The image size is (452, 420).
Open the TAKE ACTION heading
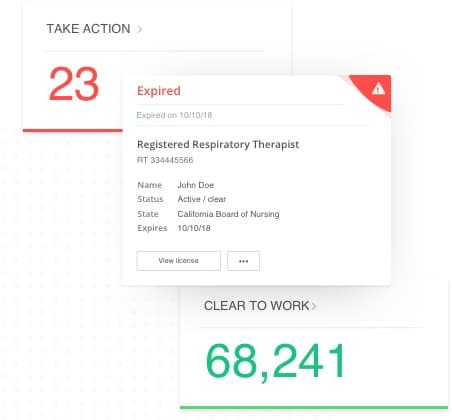88,29
